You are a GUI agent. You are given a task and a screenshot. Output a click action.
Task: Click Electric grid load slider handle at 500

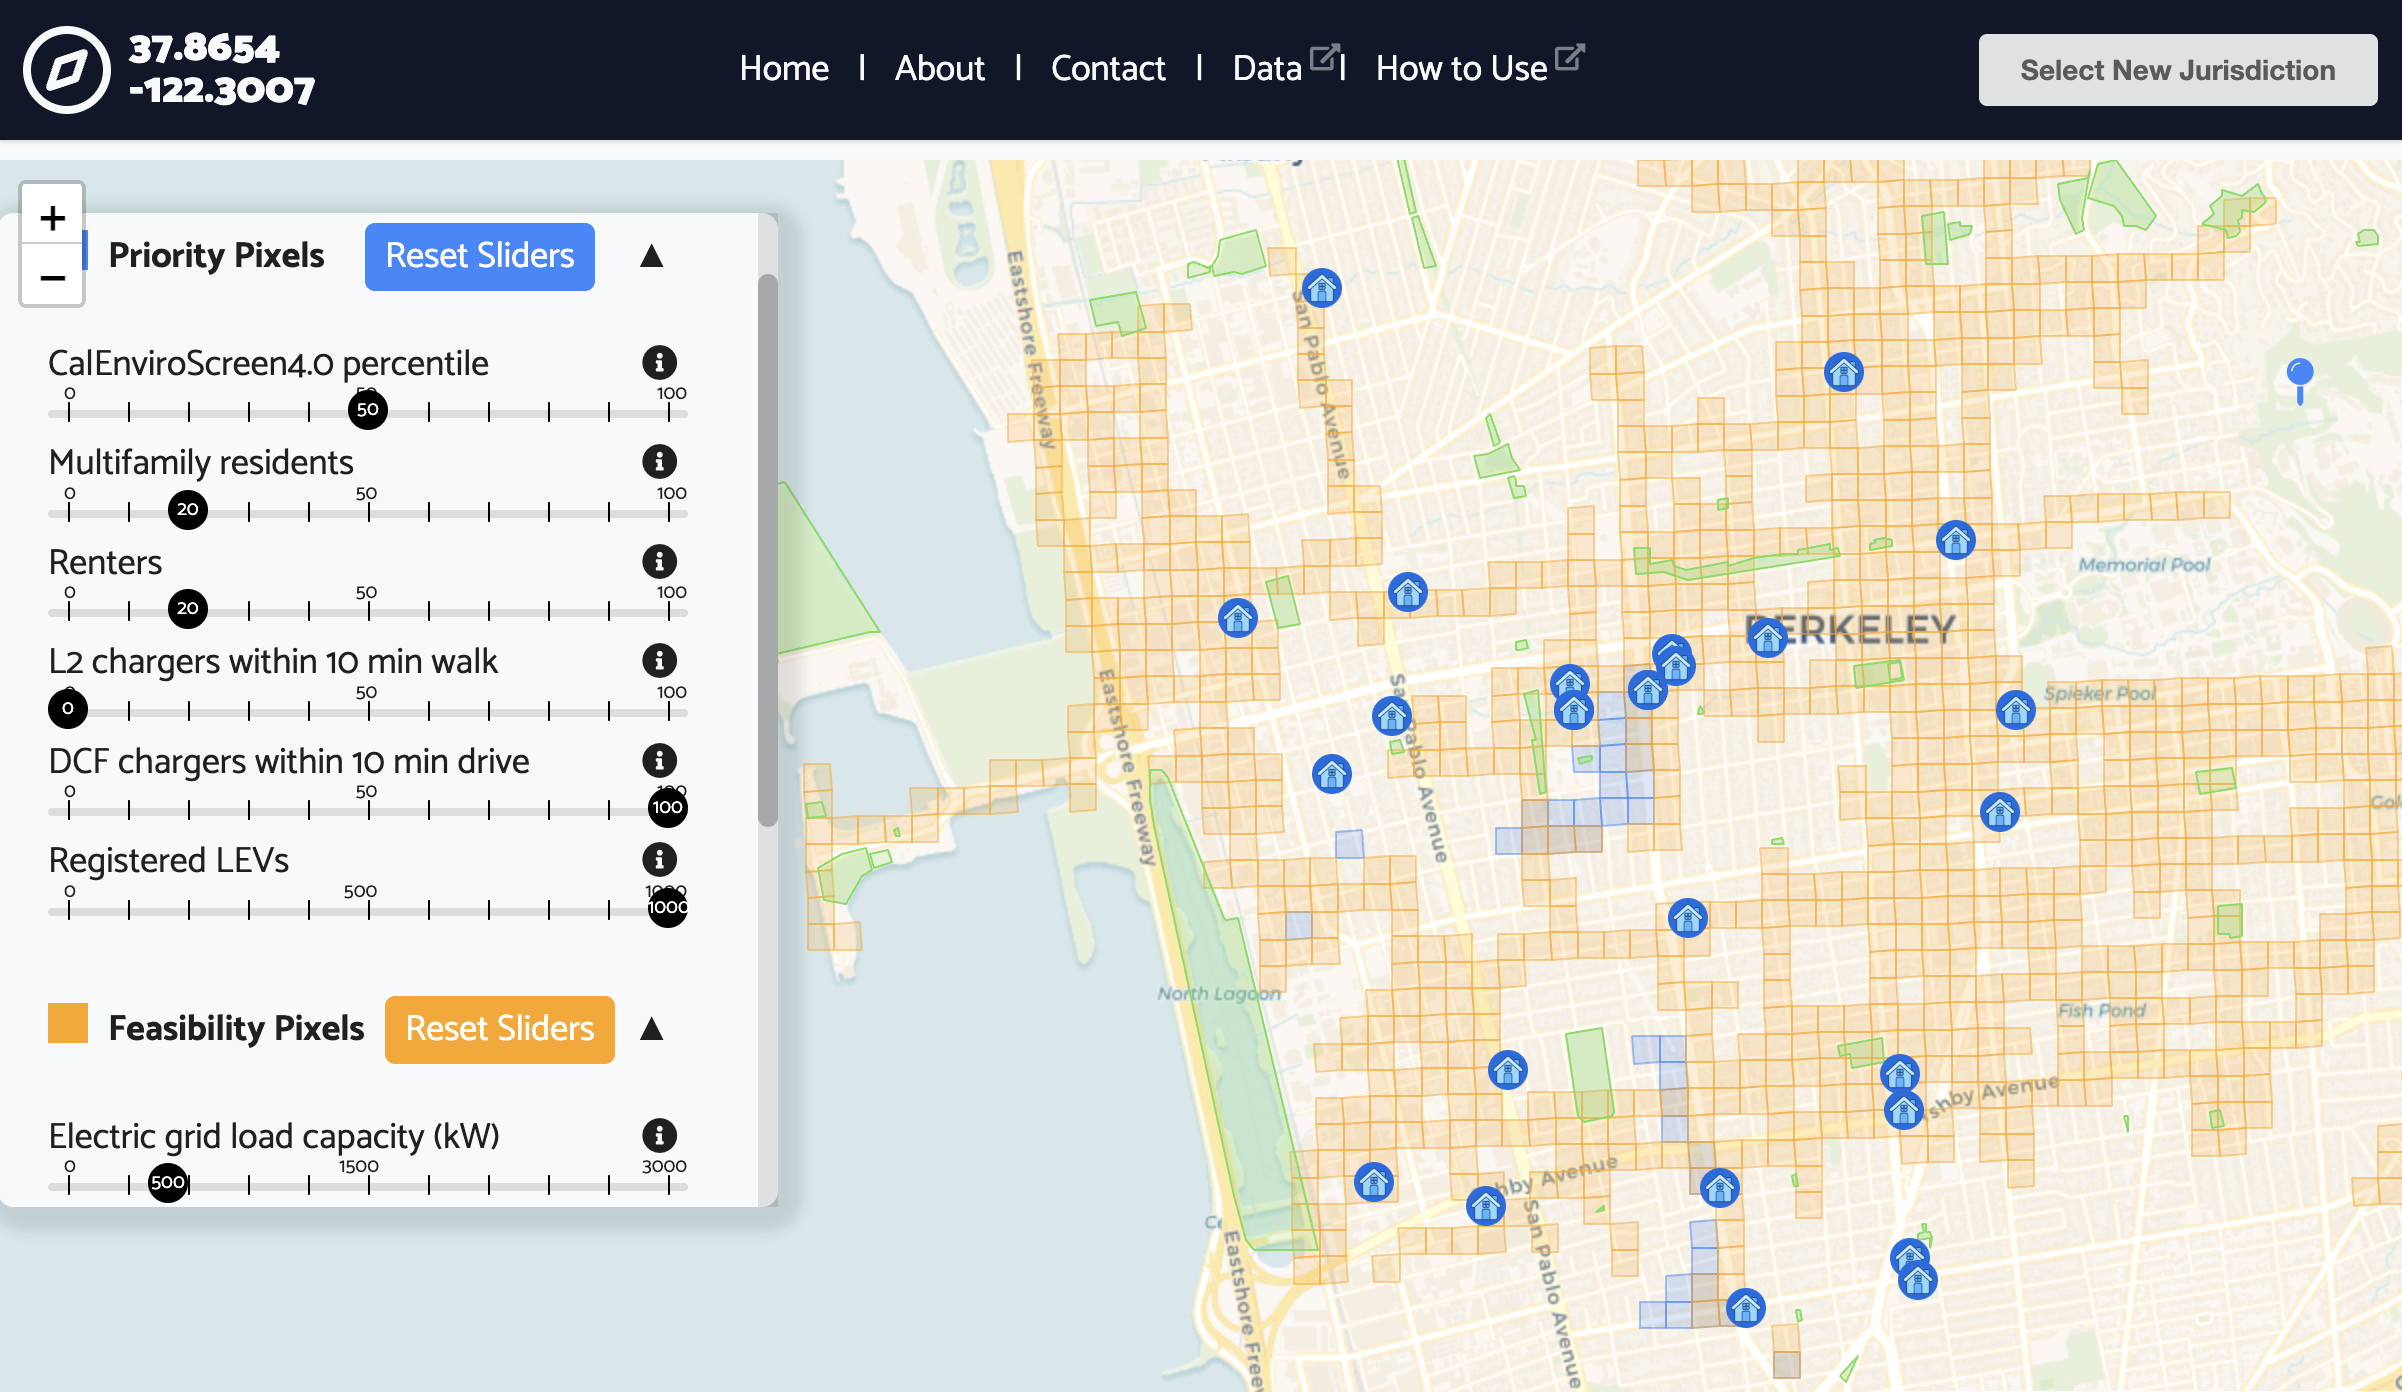(168, 1183)
